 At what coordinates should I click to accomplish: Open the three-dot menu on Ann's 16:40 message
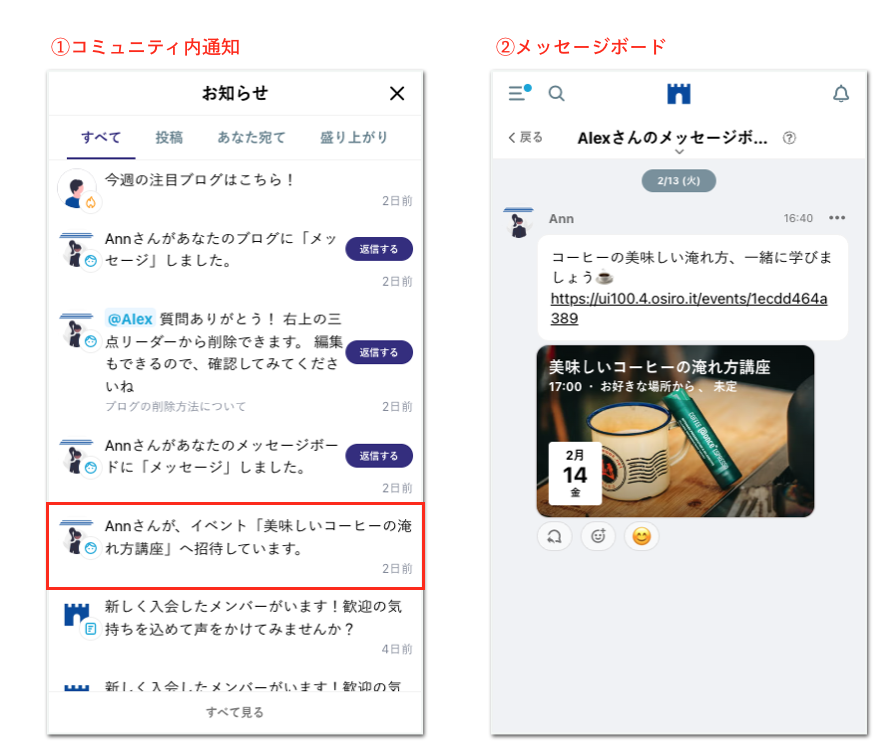pos(837,217)
